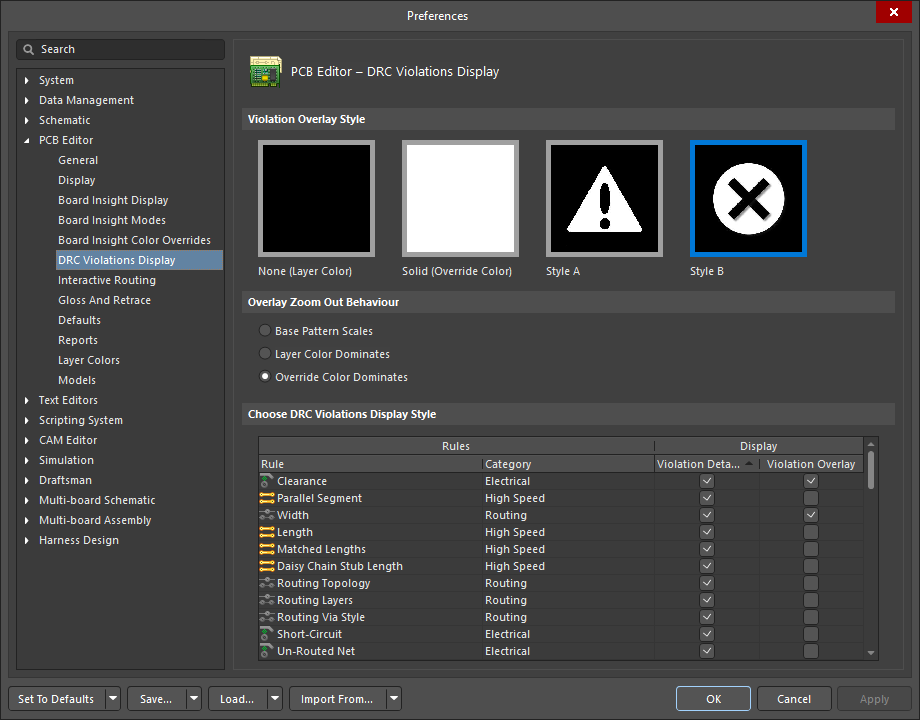Toggle Violation Overlay checkbox for Length rule
Viewport: 920px width, 720px height.
point(811,532)
